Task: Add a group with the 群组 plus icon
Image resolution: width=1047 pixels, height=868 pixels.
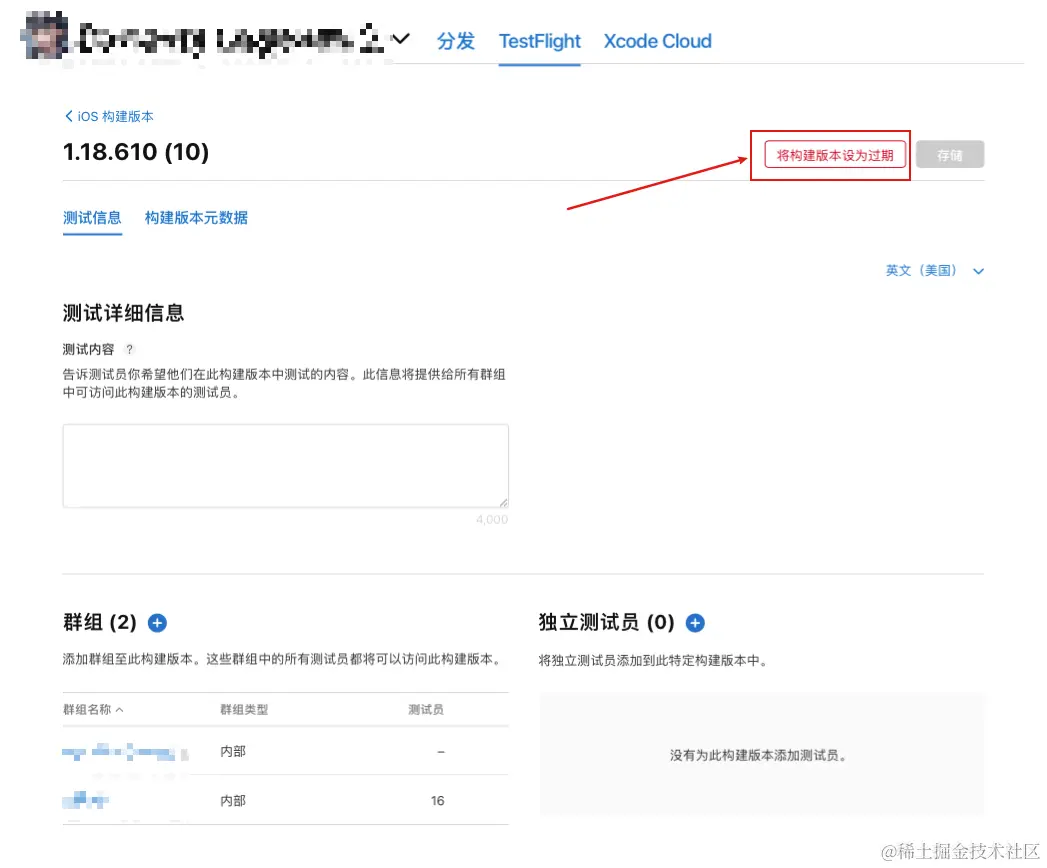Action: click(x=157, y=623)
